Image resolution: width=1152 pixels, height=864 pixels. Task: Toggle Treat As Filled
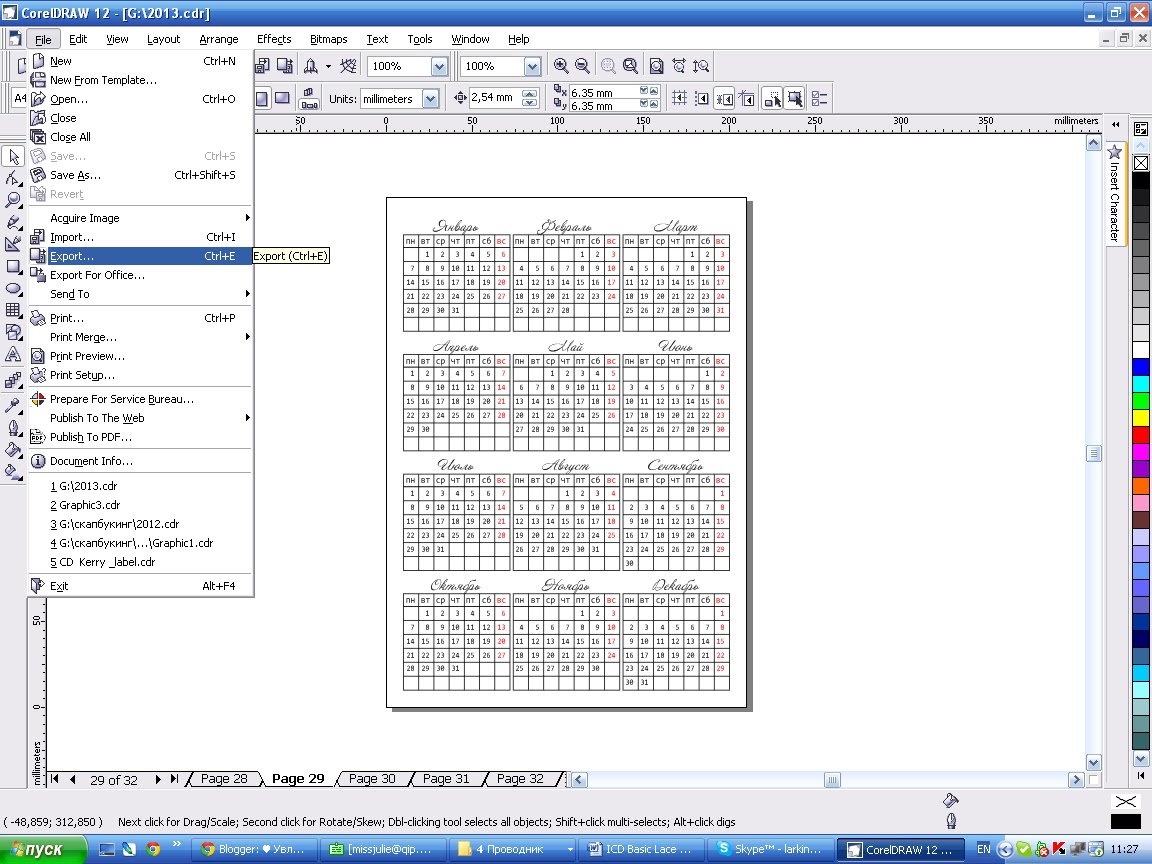(x=795, y=98)
